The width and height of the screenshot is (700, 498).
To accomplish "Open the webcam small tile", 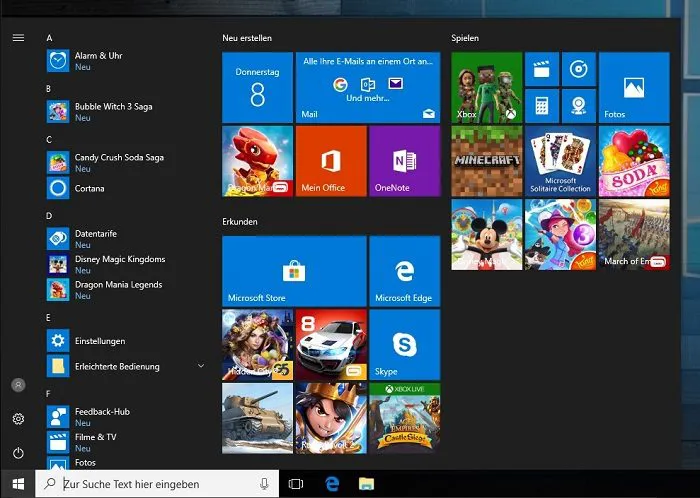I will click(579, 106).
